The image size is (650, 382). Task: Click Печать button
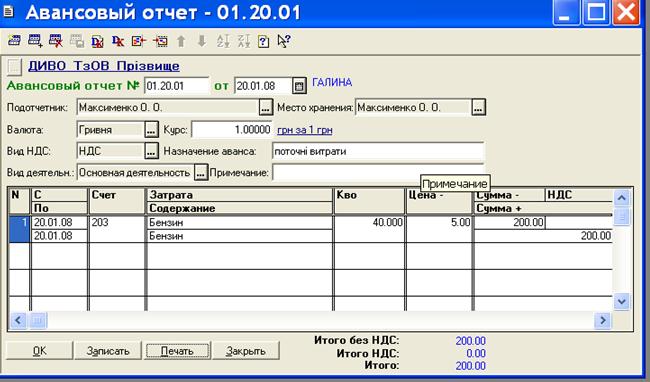[x=177, y=351]
